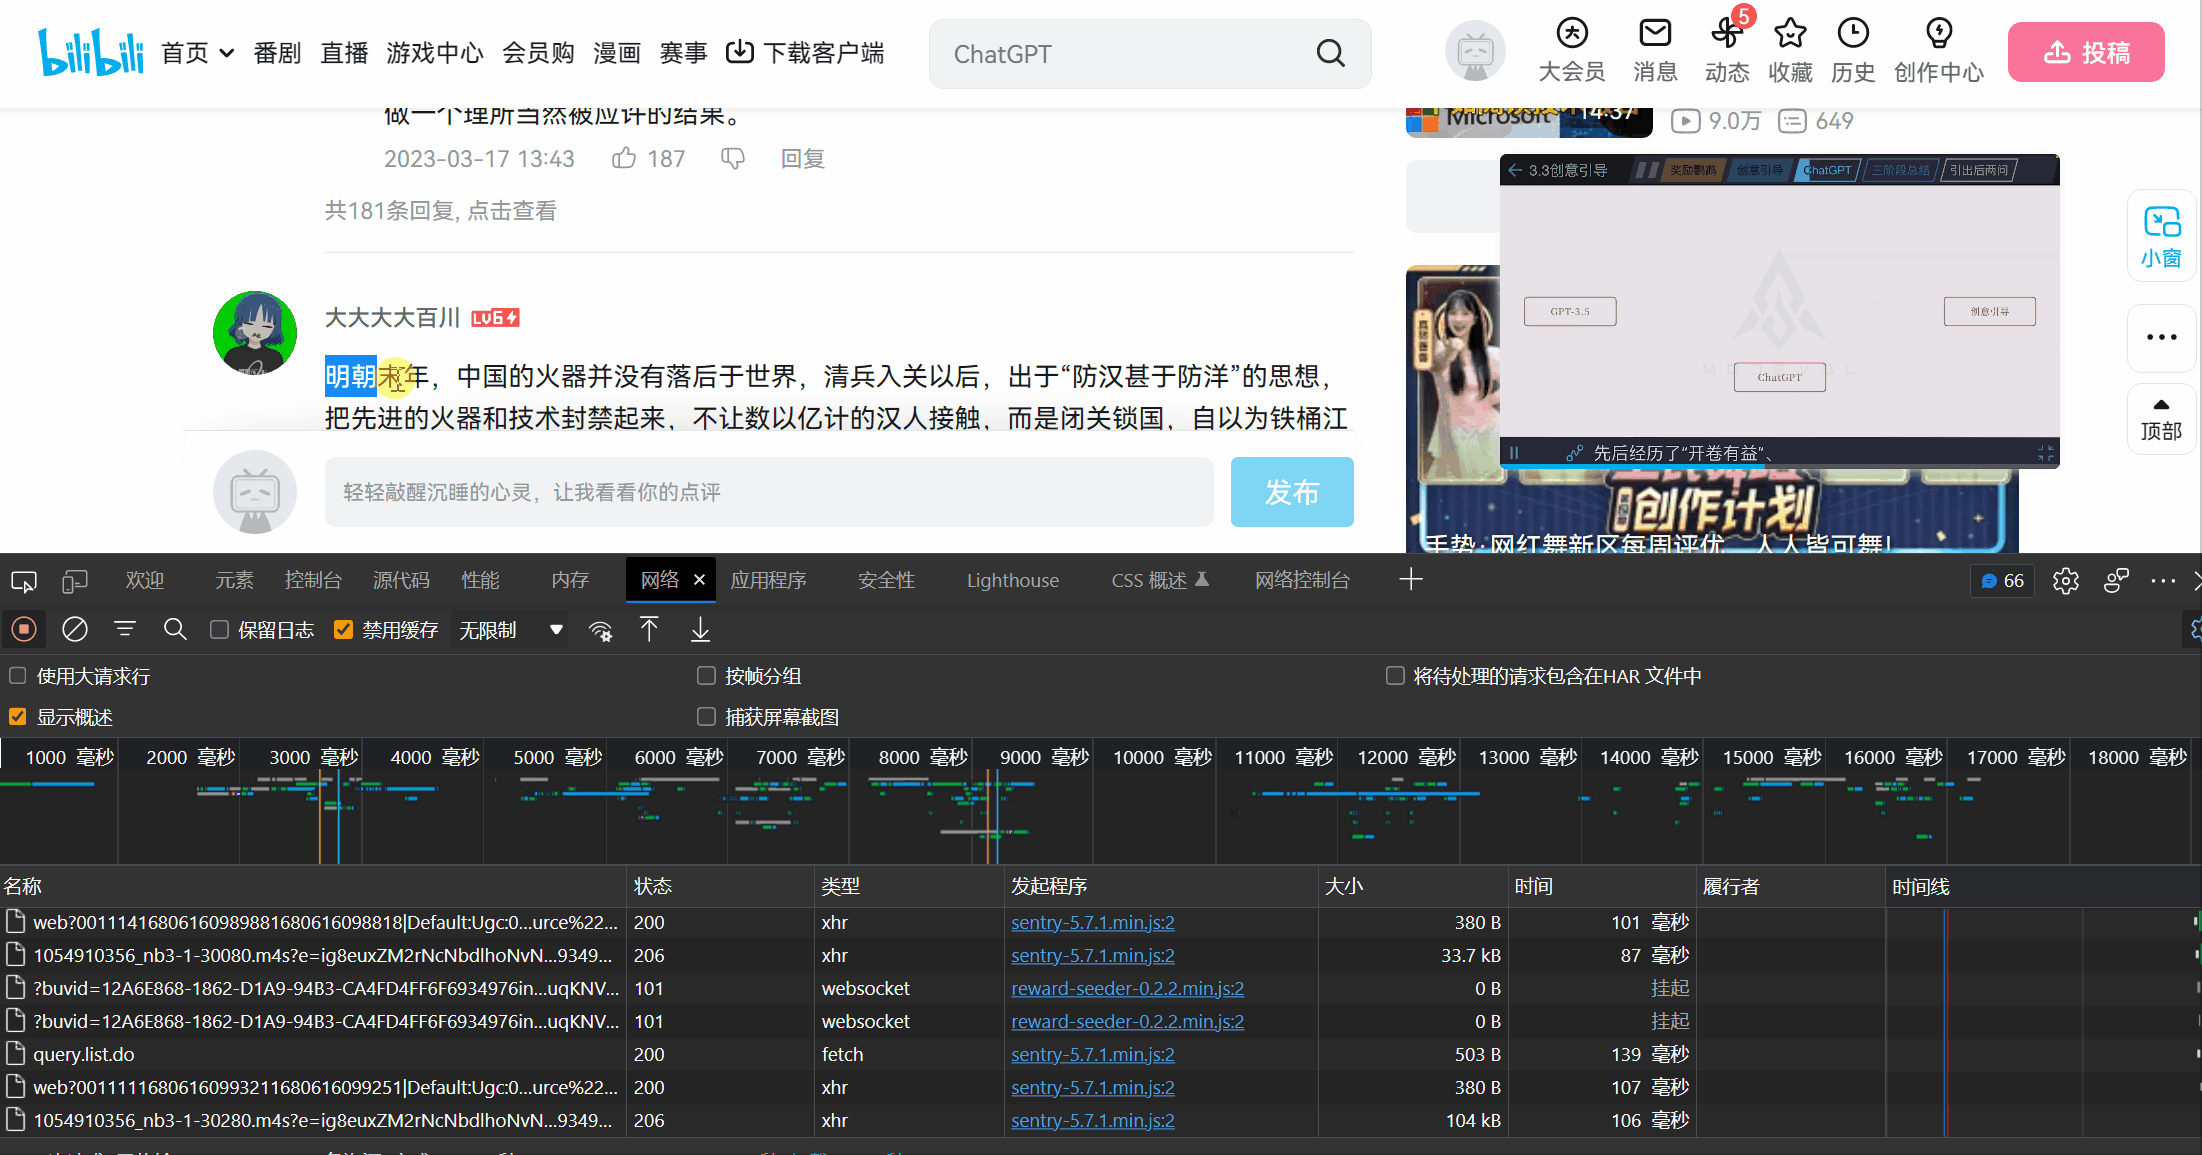Enable the 保留日志 checkbox
The width and height of the screenshot is (2202, 1155).
tap(219, 629)
